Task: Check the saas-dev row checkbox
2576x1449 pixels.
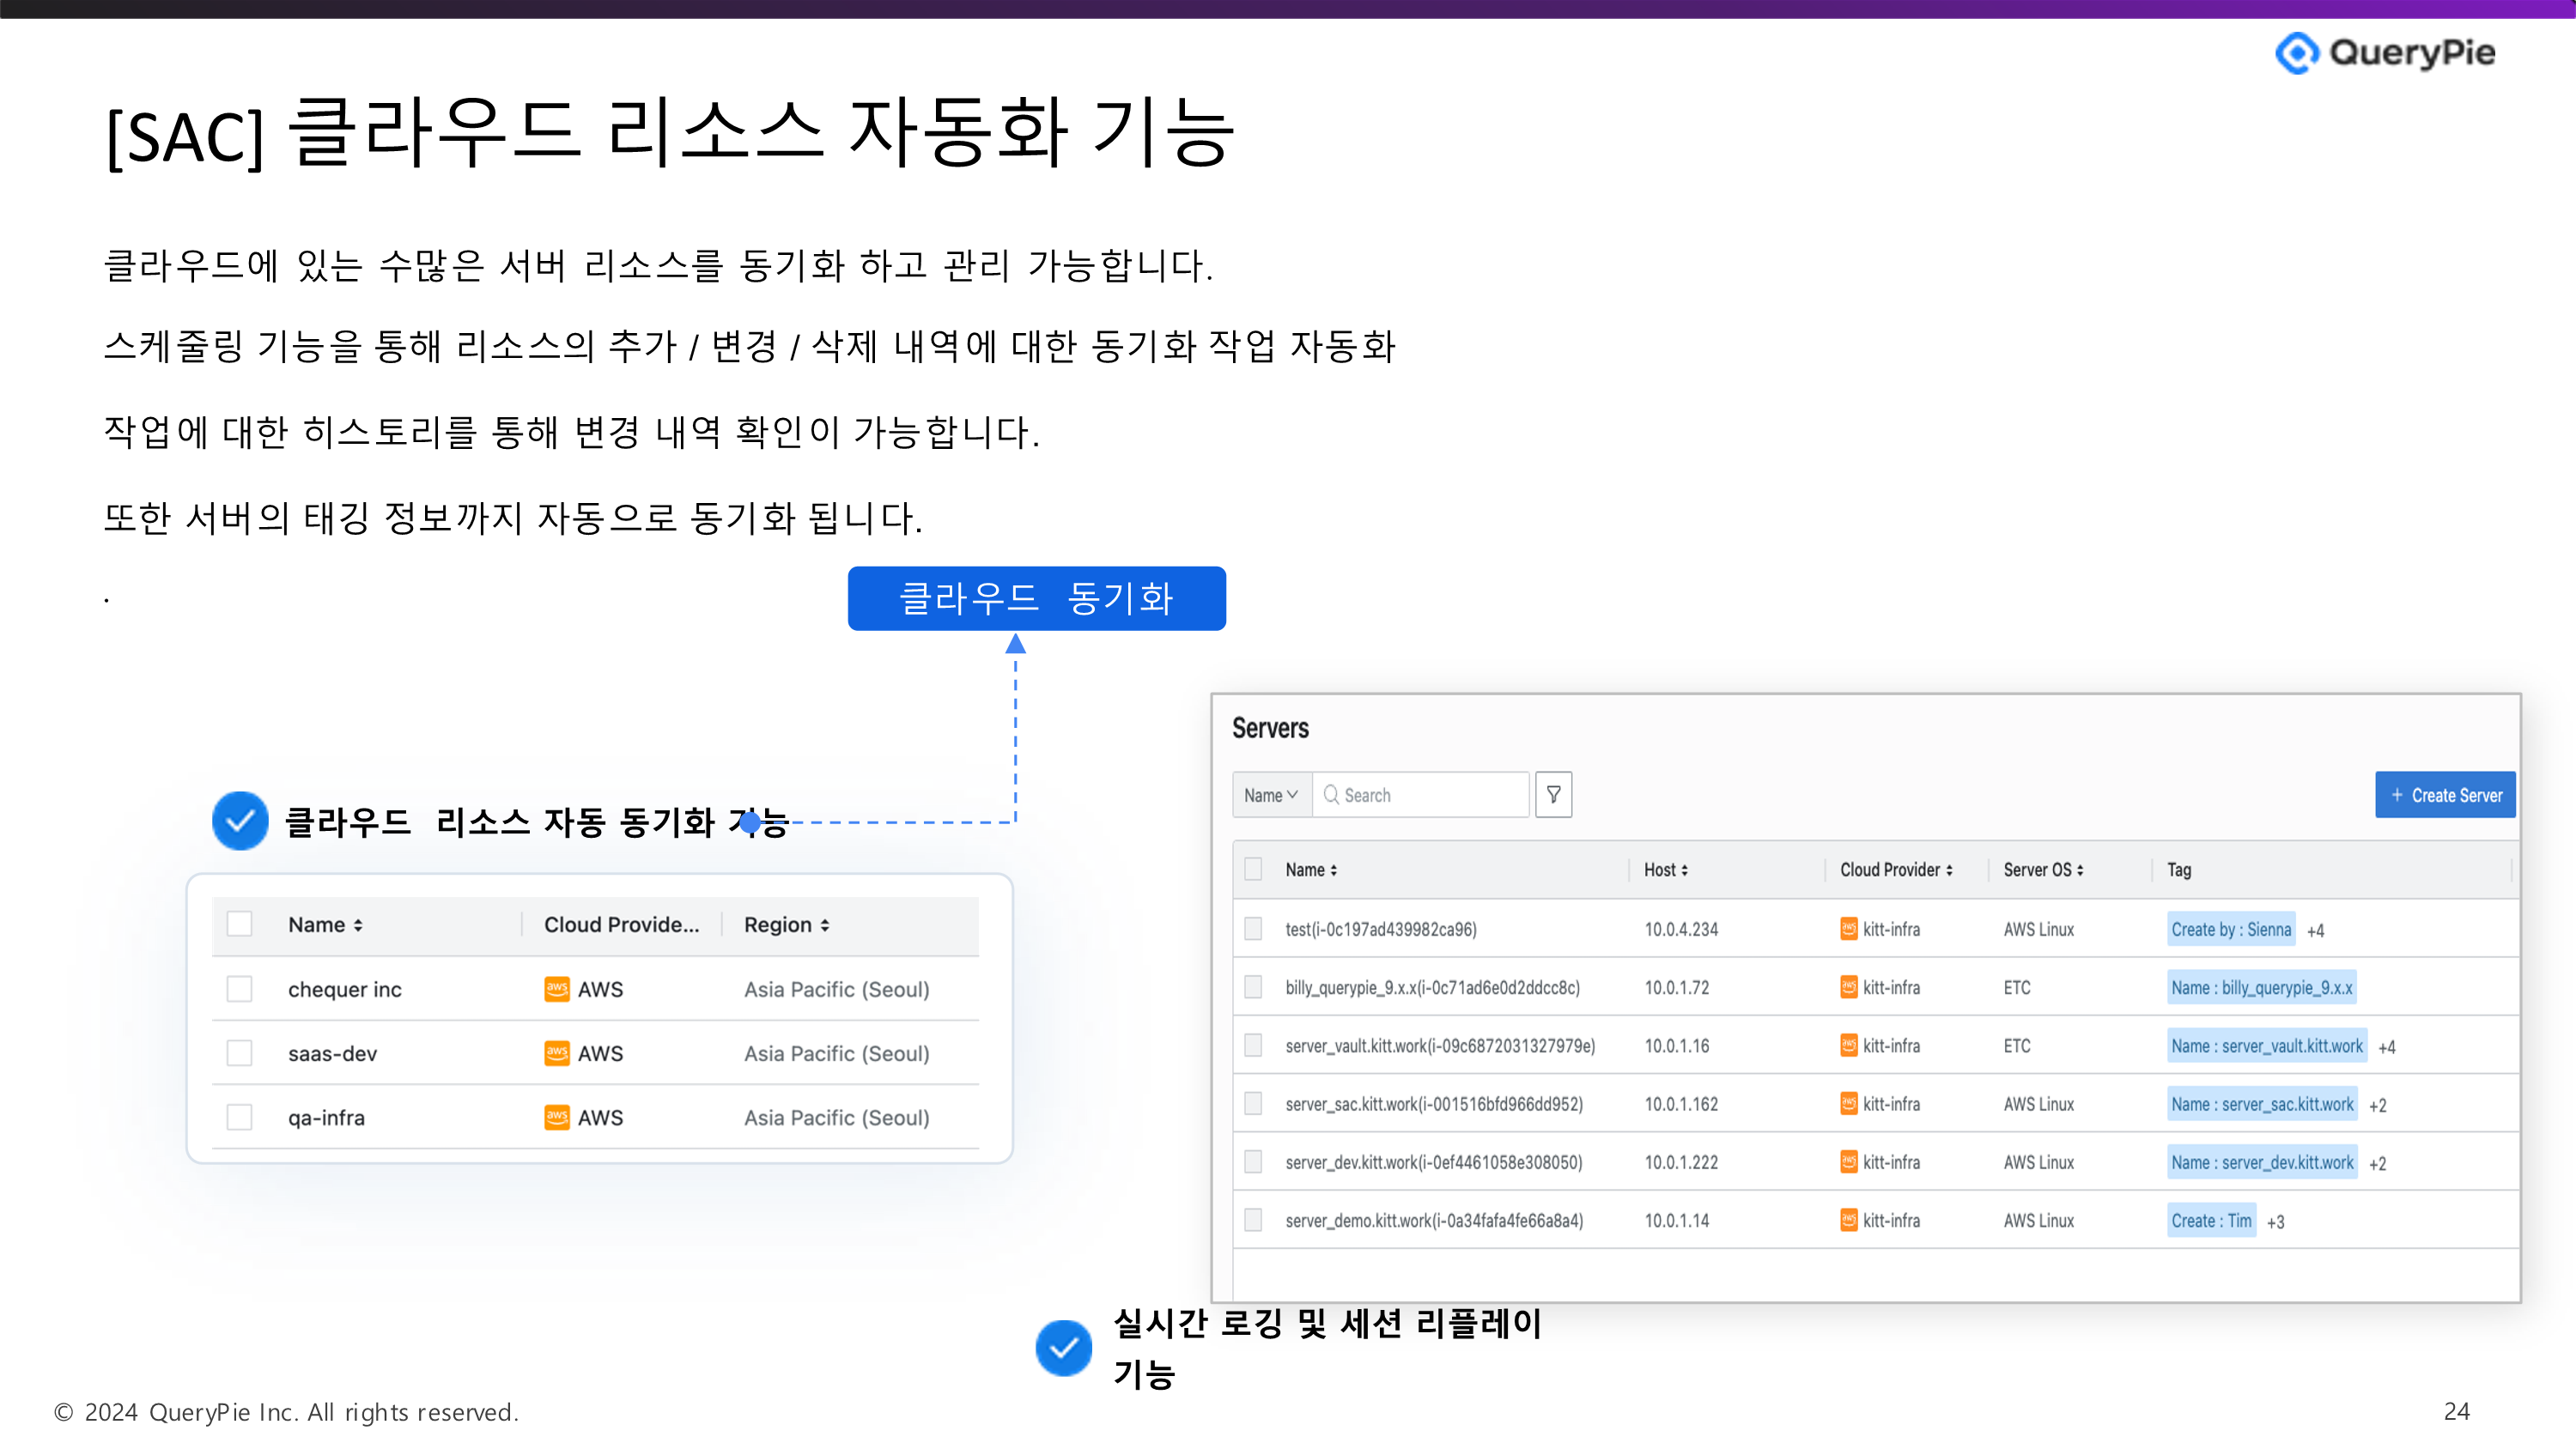Action: 239,1053
